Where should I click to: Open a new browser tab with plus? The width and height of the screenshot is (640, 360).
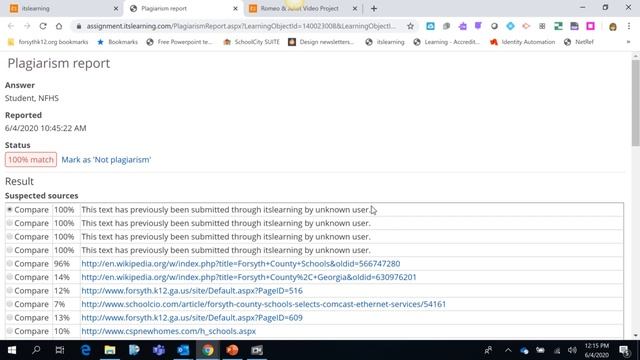[374, 8]
